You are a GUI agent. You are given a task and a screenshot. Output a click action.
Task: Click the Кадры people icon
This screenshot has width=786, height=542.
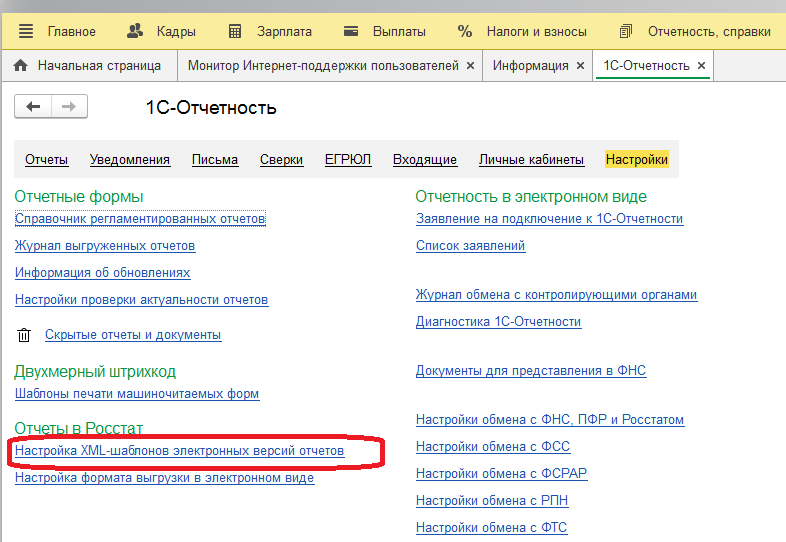[134, 31]
